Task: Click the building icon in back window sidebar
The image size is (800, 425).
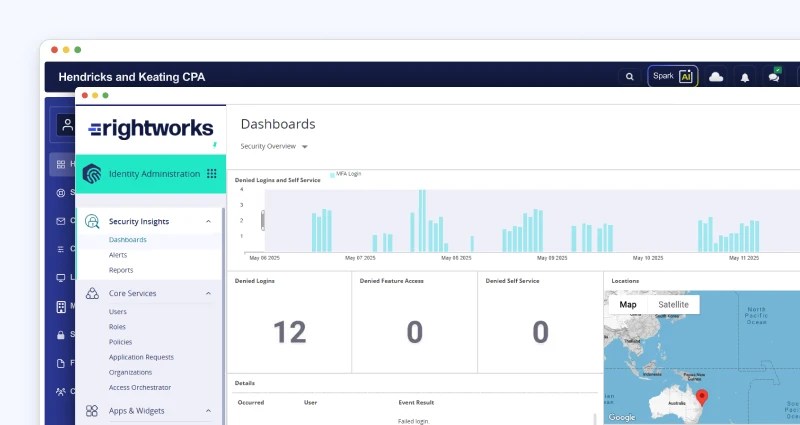Action: pos(61,306)
